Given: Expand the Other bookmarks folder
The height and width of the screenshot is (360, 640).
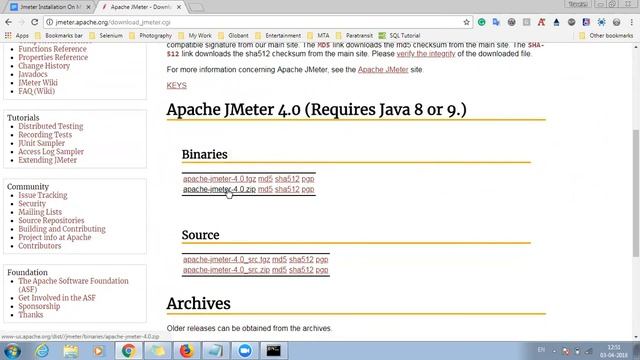Looking at the screenshot, I should (606, 36).
